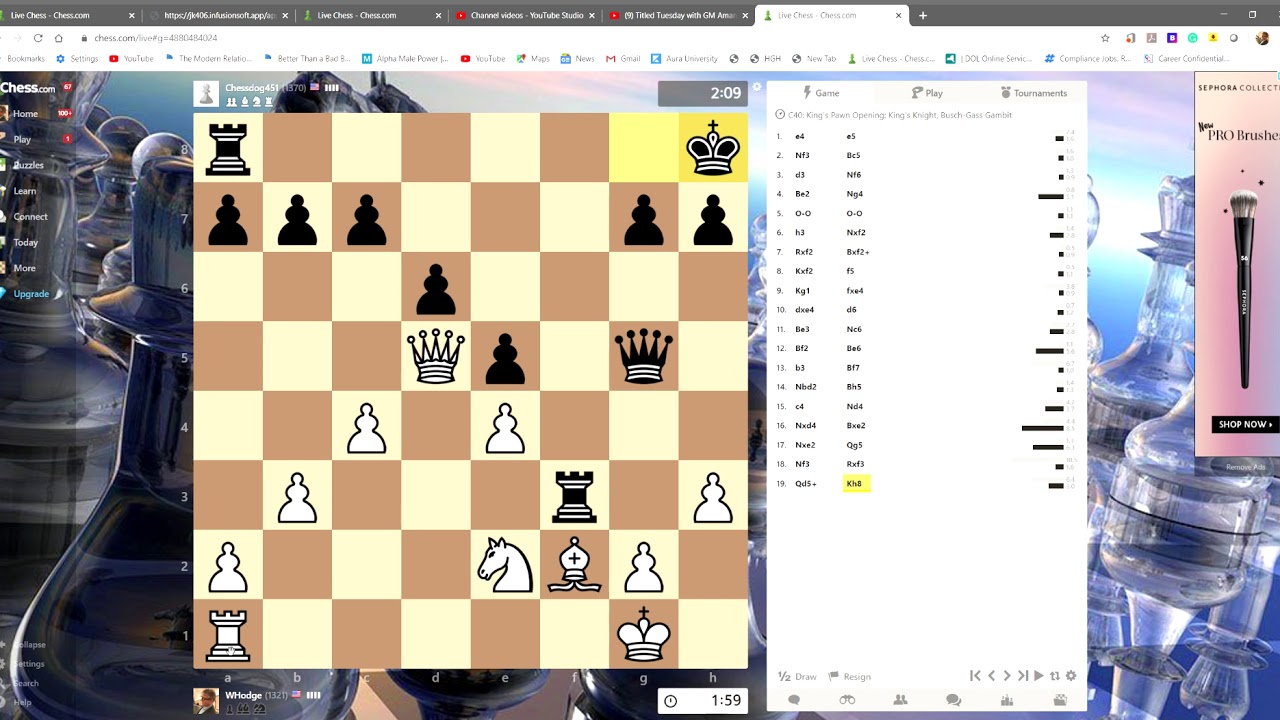This screenshot has height=720, width=1280.
Task: Open Maps bookmark in bookmarks bar
Action: [533, 59]
